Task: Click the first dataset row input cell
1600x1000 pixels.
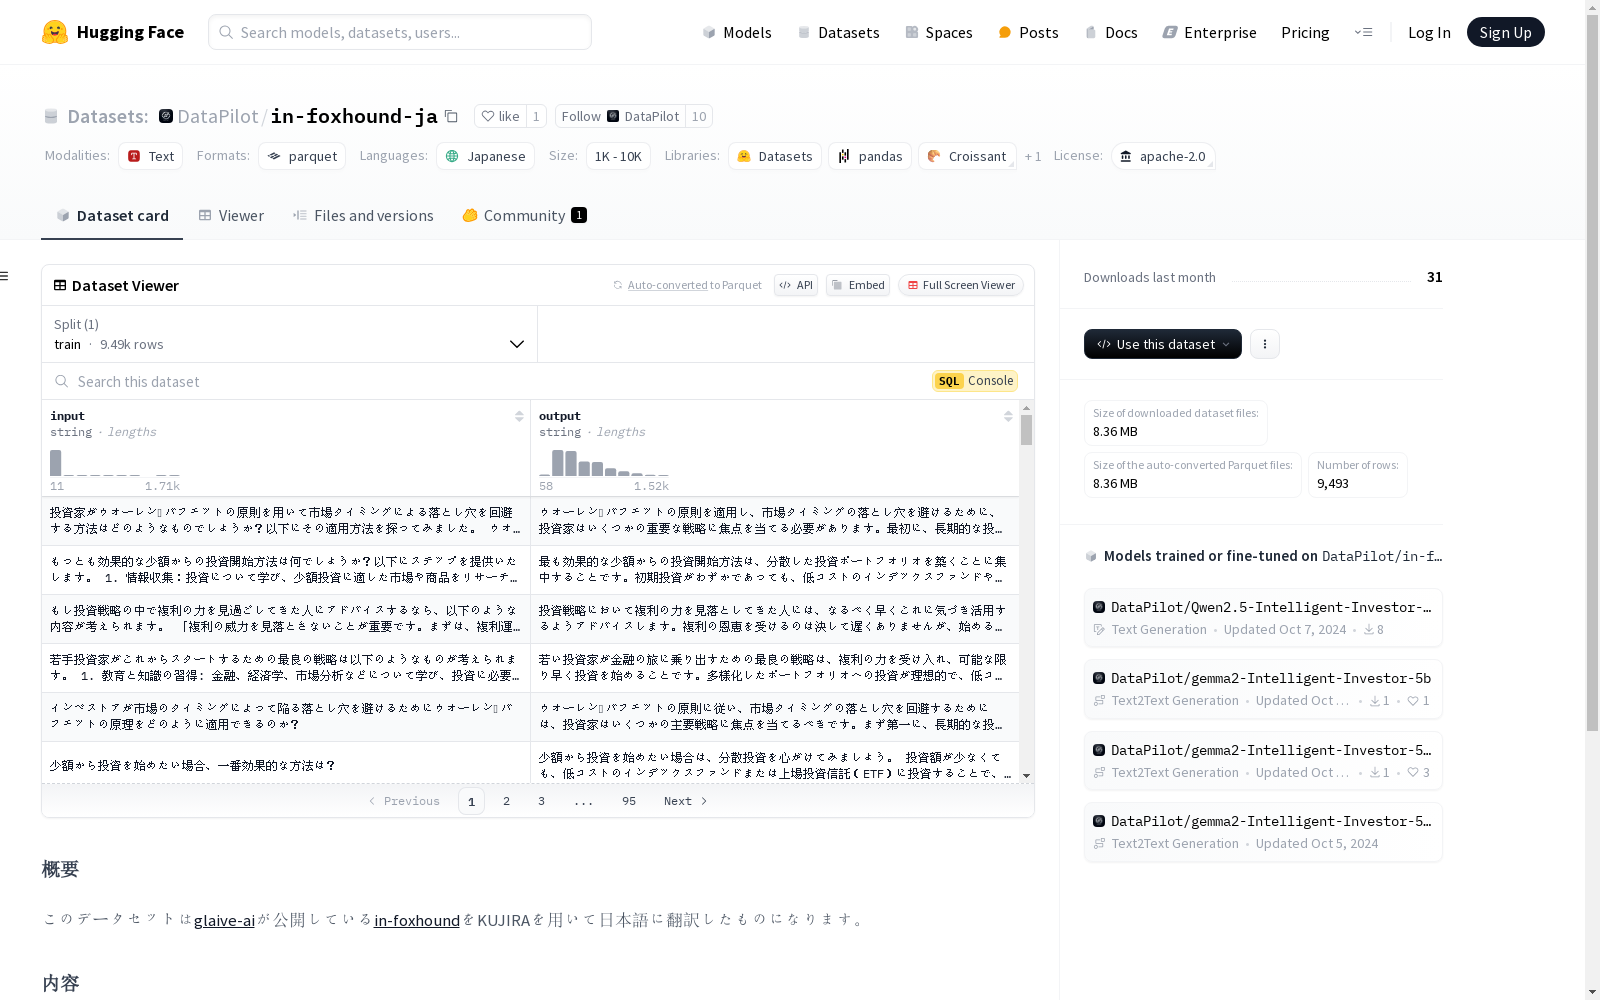Action: [286, 521]
